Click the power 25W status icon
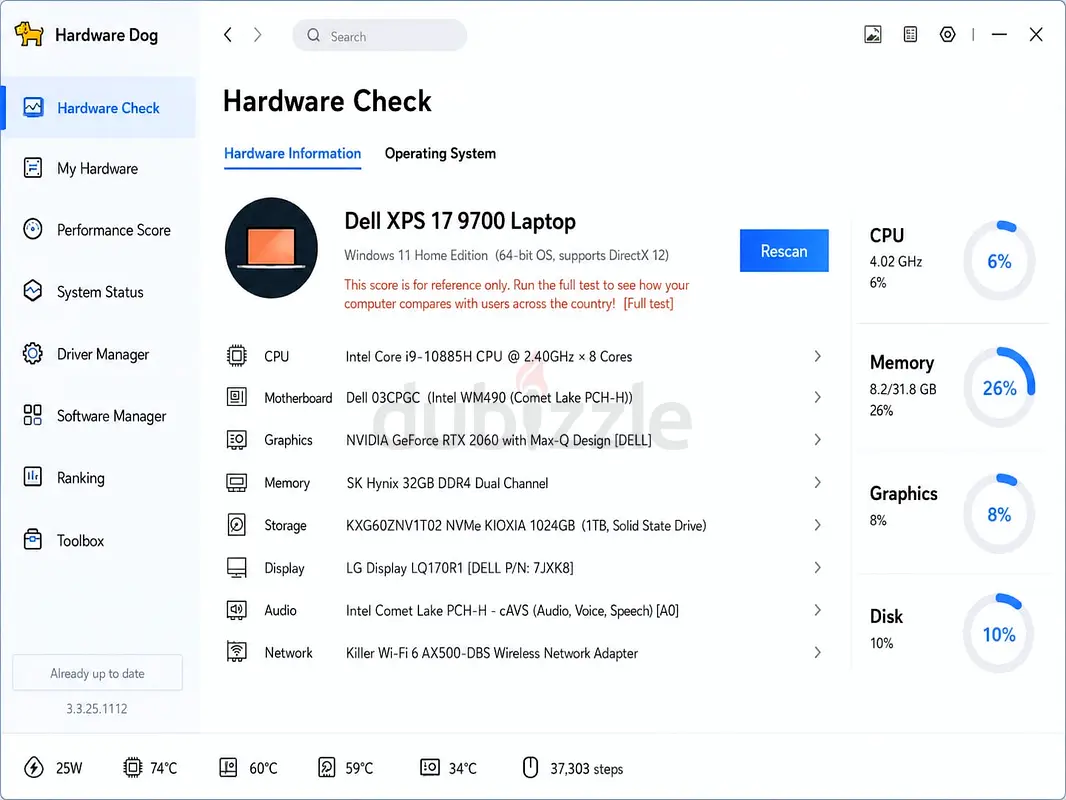Screen dimensions: 1066x800 coord(34,767)
